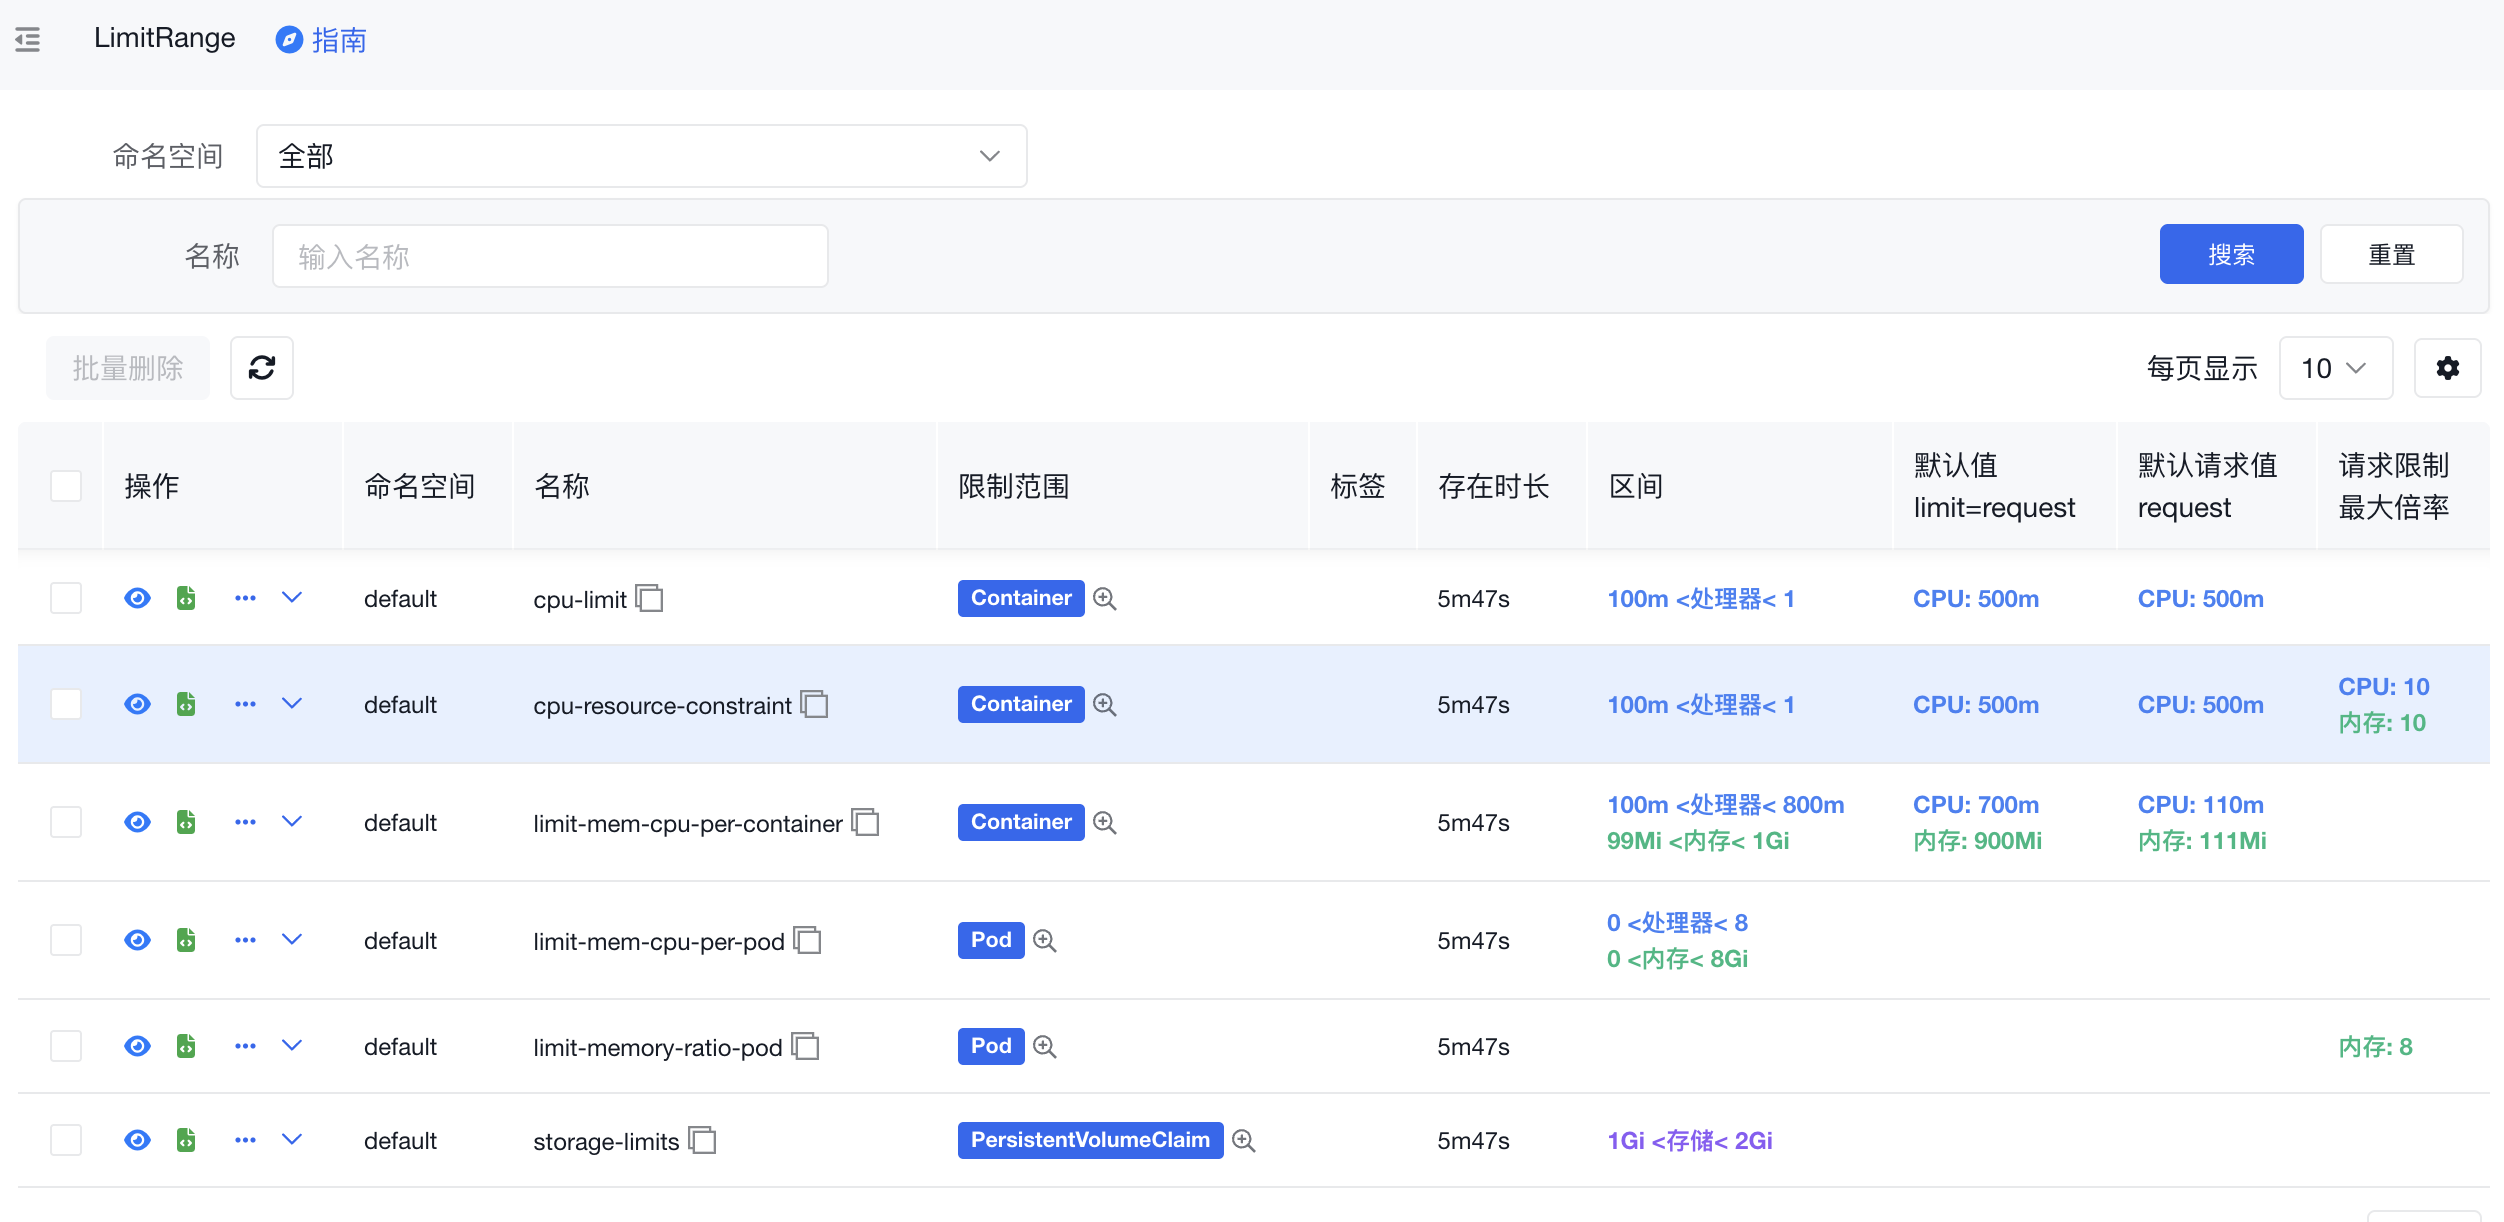This screenshot has height=1222, width=2504.
Task: Click the 限制范围 column header
Action: (x=1014, y=486)
